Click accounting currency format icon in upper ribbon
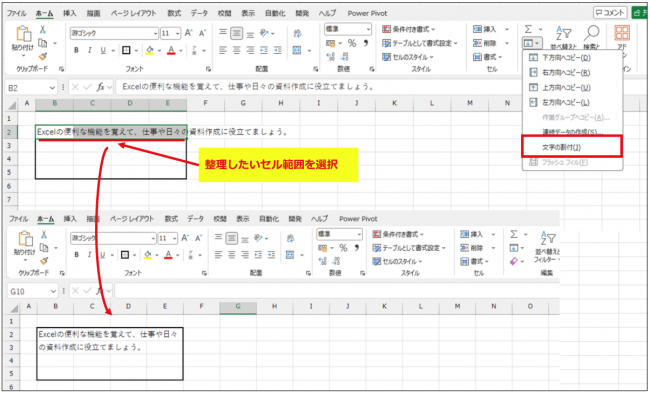The width and height of the screenshot is (650, 393). click(330, 43)
